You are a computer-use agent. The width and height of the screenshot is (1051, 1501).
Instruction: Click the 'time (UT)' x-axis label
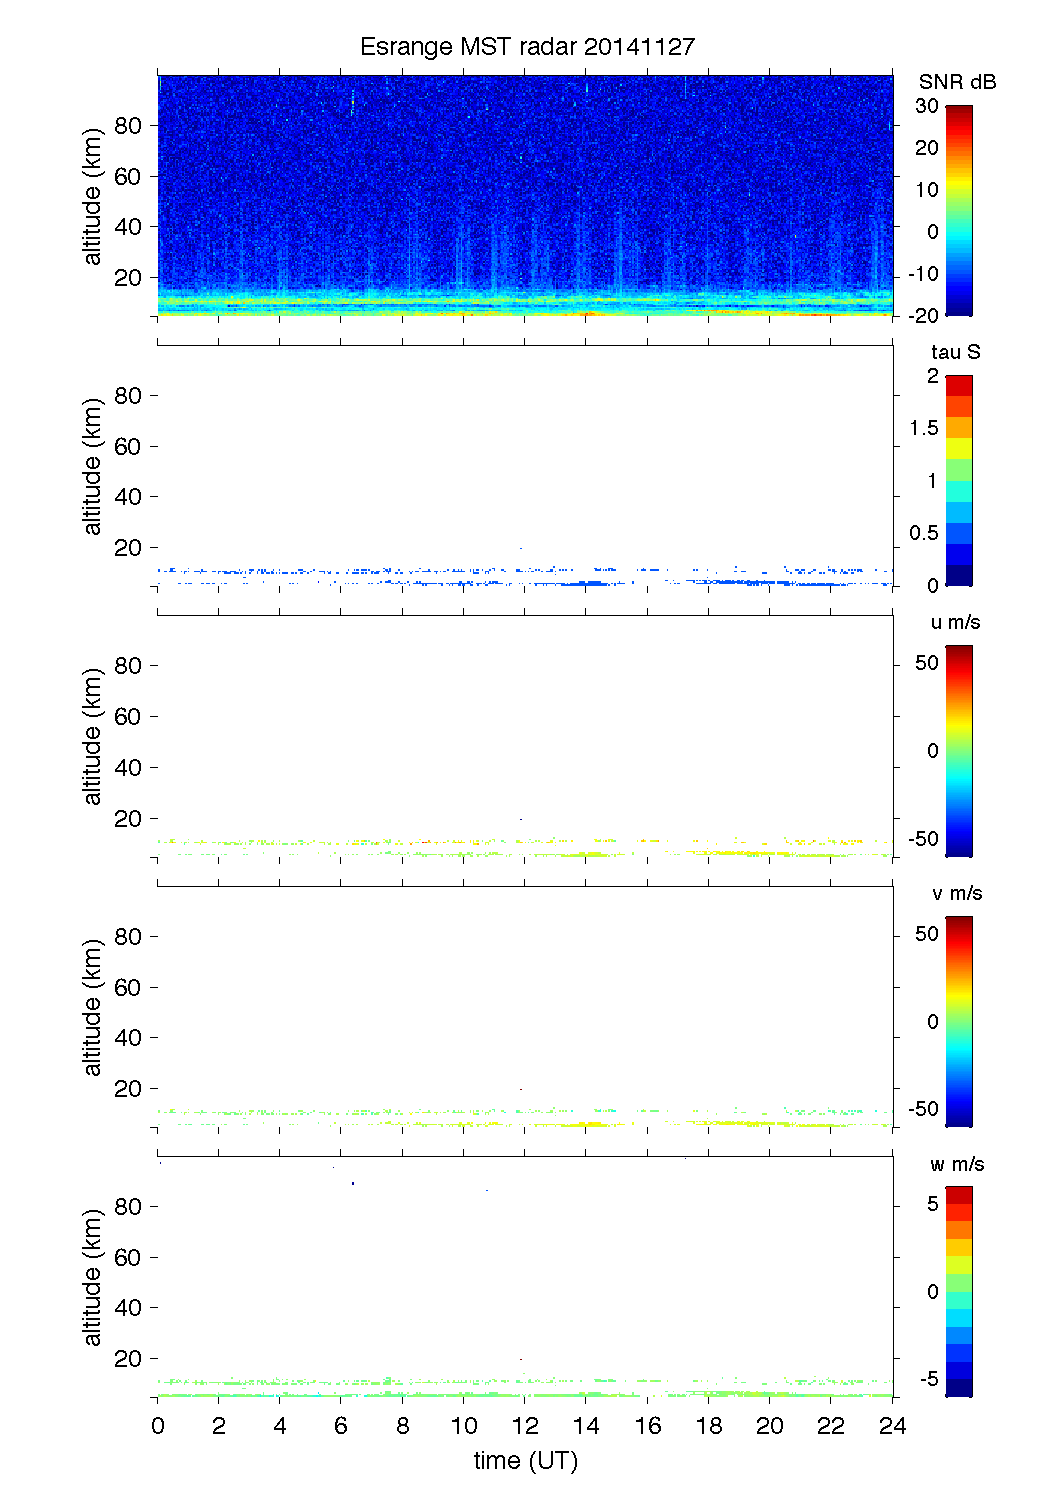click(x=525, y=1460)
